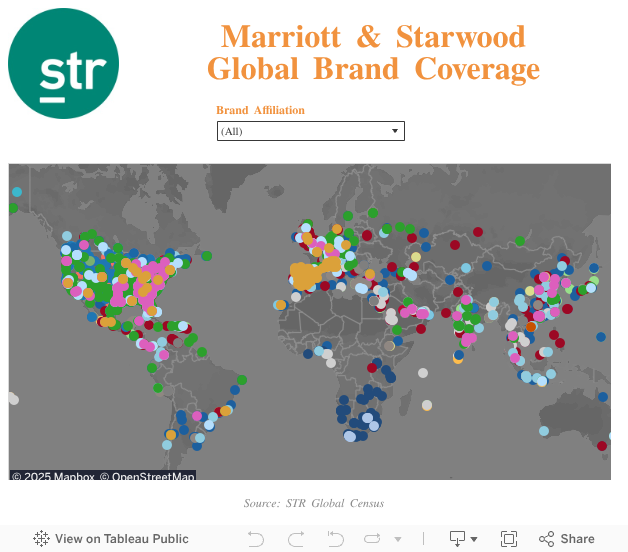Enter full screen mode
This screenshot has width=628, height=552.
point(509,539)
